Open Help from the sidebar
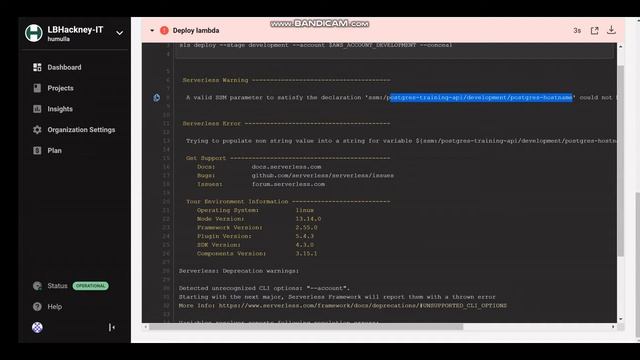The image size is (640, 360). [x=55, y=307]
